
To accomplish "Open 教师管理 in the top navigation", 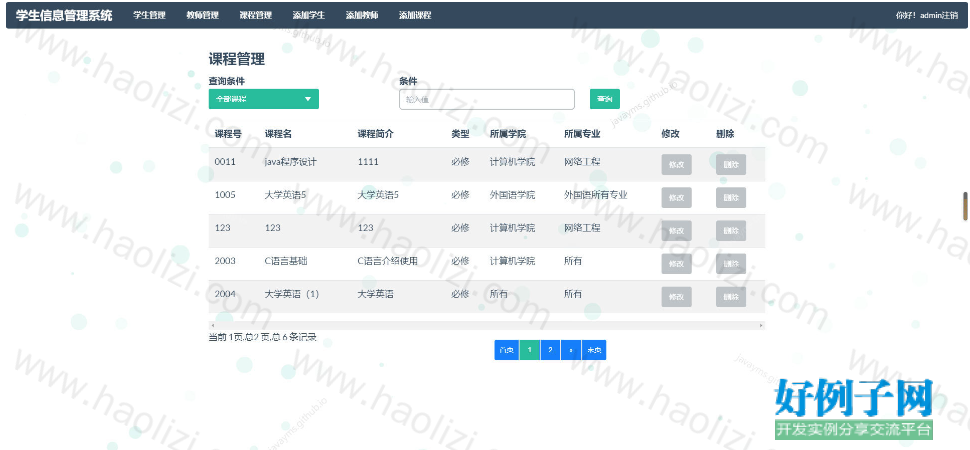I will pos(202,15).
